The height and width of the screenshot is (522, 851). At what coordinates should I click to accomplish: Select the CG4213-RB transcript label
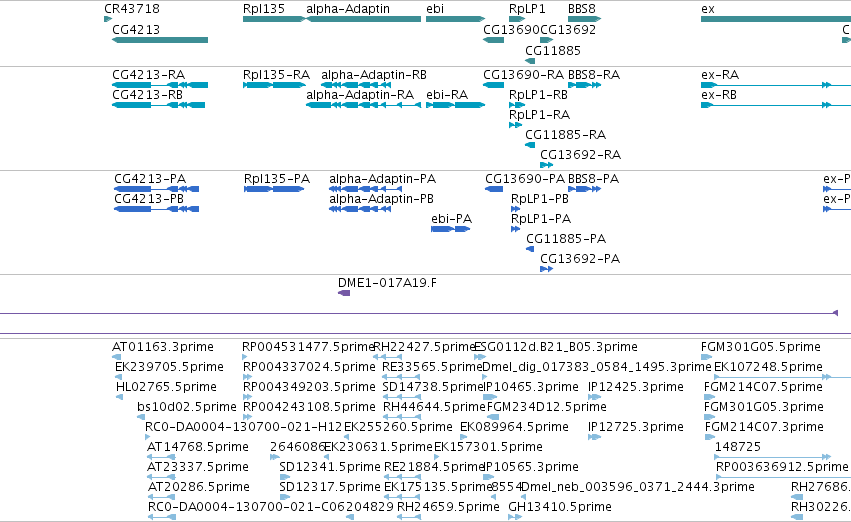(x=148, y=94)
